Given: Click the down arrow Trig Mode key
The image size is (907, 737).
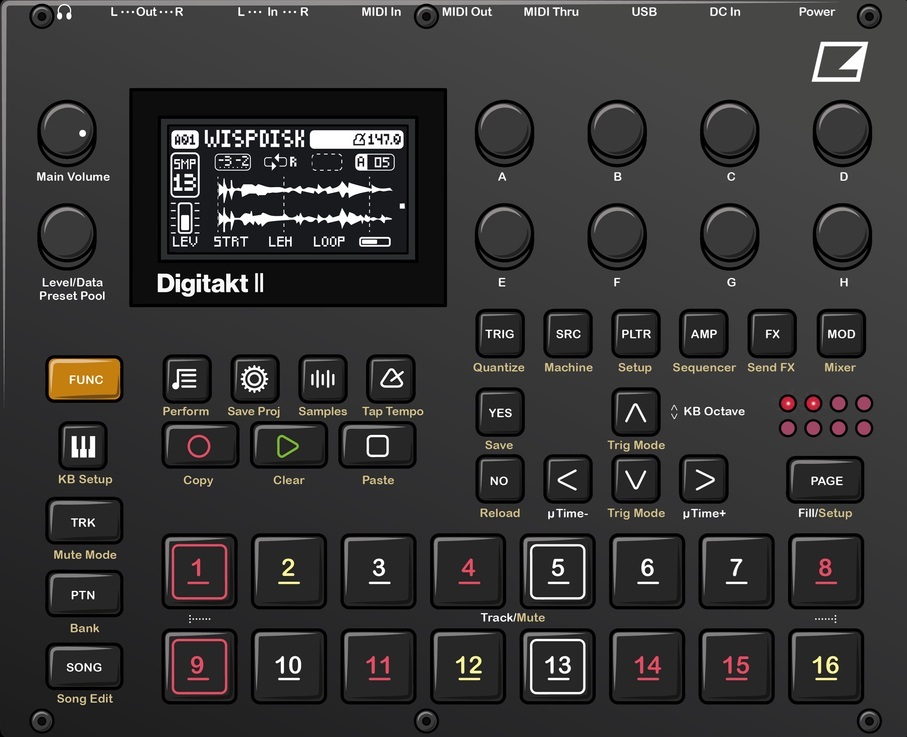Looking at the screenshot, I should click(x=635, y=480).
